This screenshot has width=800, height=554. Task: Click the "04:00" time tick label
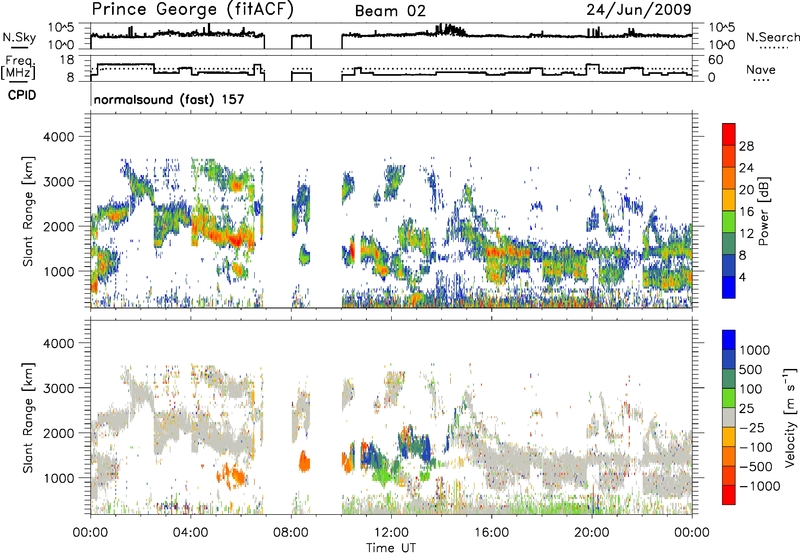(191, 533)
